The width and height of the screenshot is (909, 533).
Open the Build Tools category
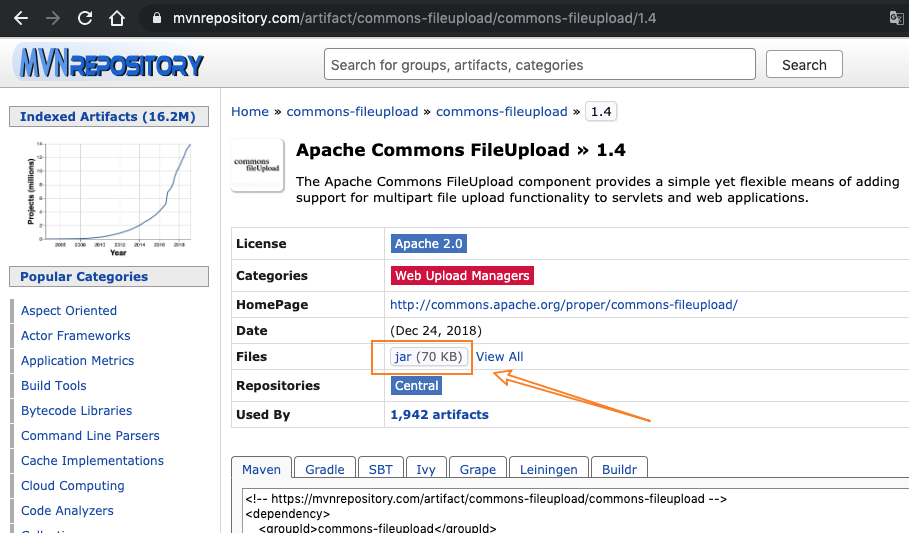[x=53, y=386]
